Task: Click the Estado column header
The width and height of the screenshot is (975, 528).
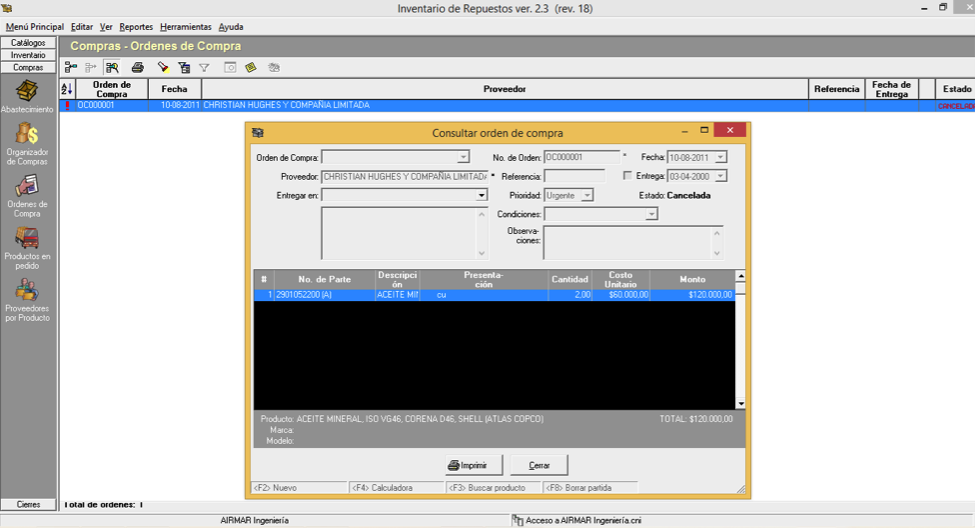Action: [956, 89]
